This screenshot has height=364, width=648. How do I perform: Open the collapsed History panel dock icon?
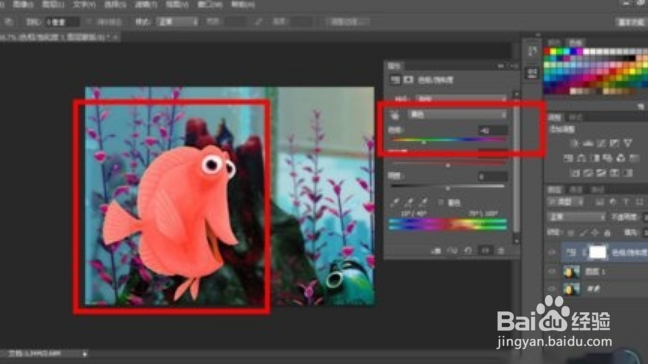(x=532, y=52)
